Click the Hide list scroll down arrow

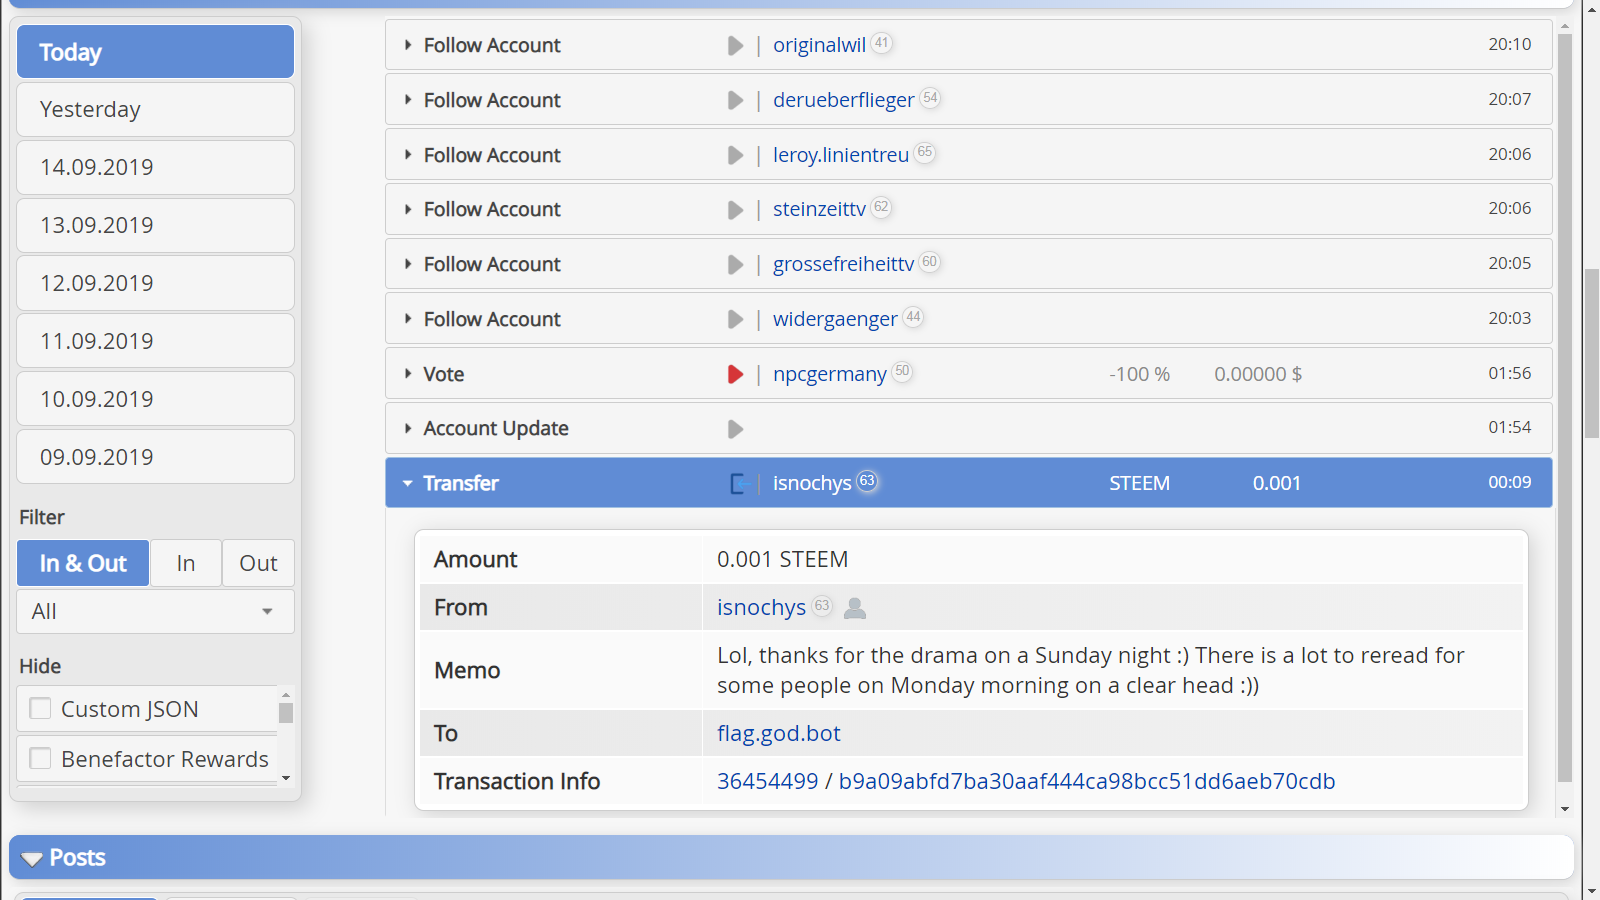[286, 778]
